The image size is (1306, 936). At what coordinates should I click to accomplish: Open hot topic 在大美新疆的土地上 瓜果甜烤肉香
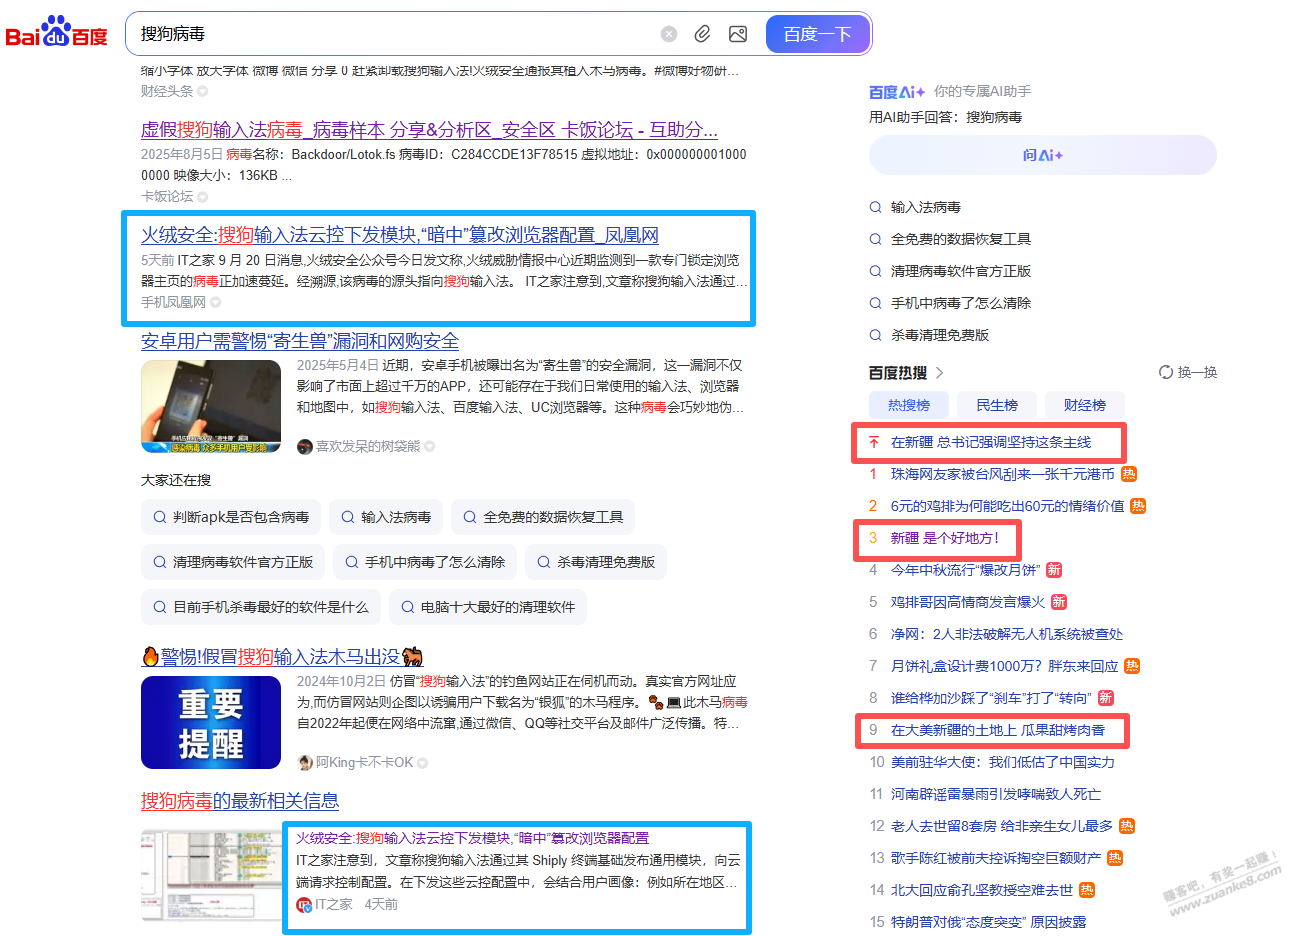(x=997, y=730)
